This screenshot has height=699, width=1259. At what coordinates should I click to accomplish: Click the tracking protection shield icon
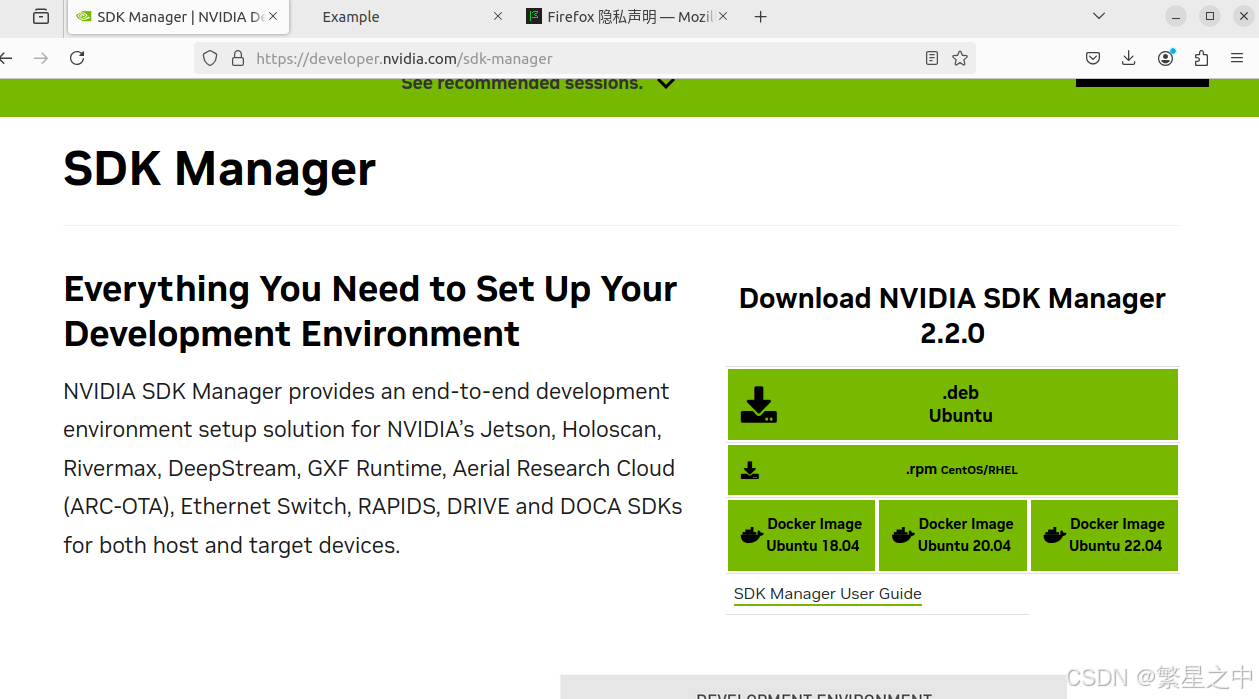pyautogui.click(x=210, y=58)
